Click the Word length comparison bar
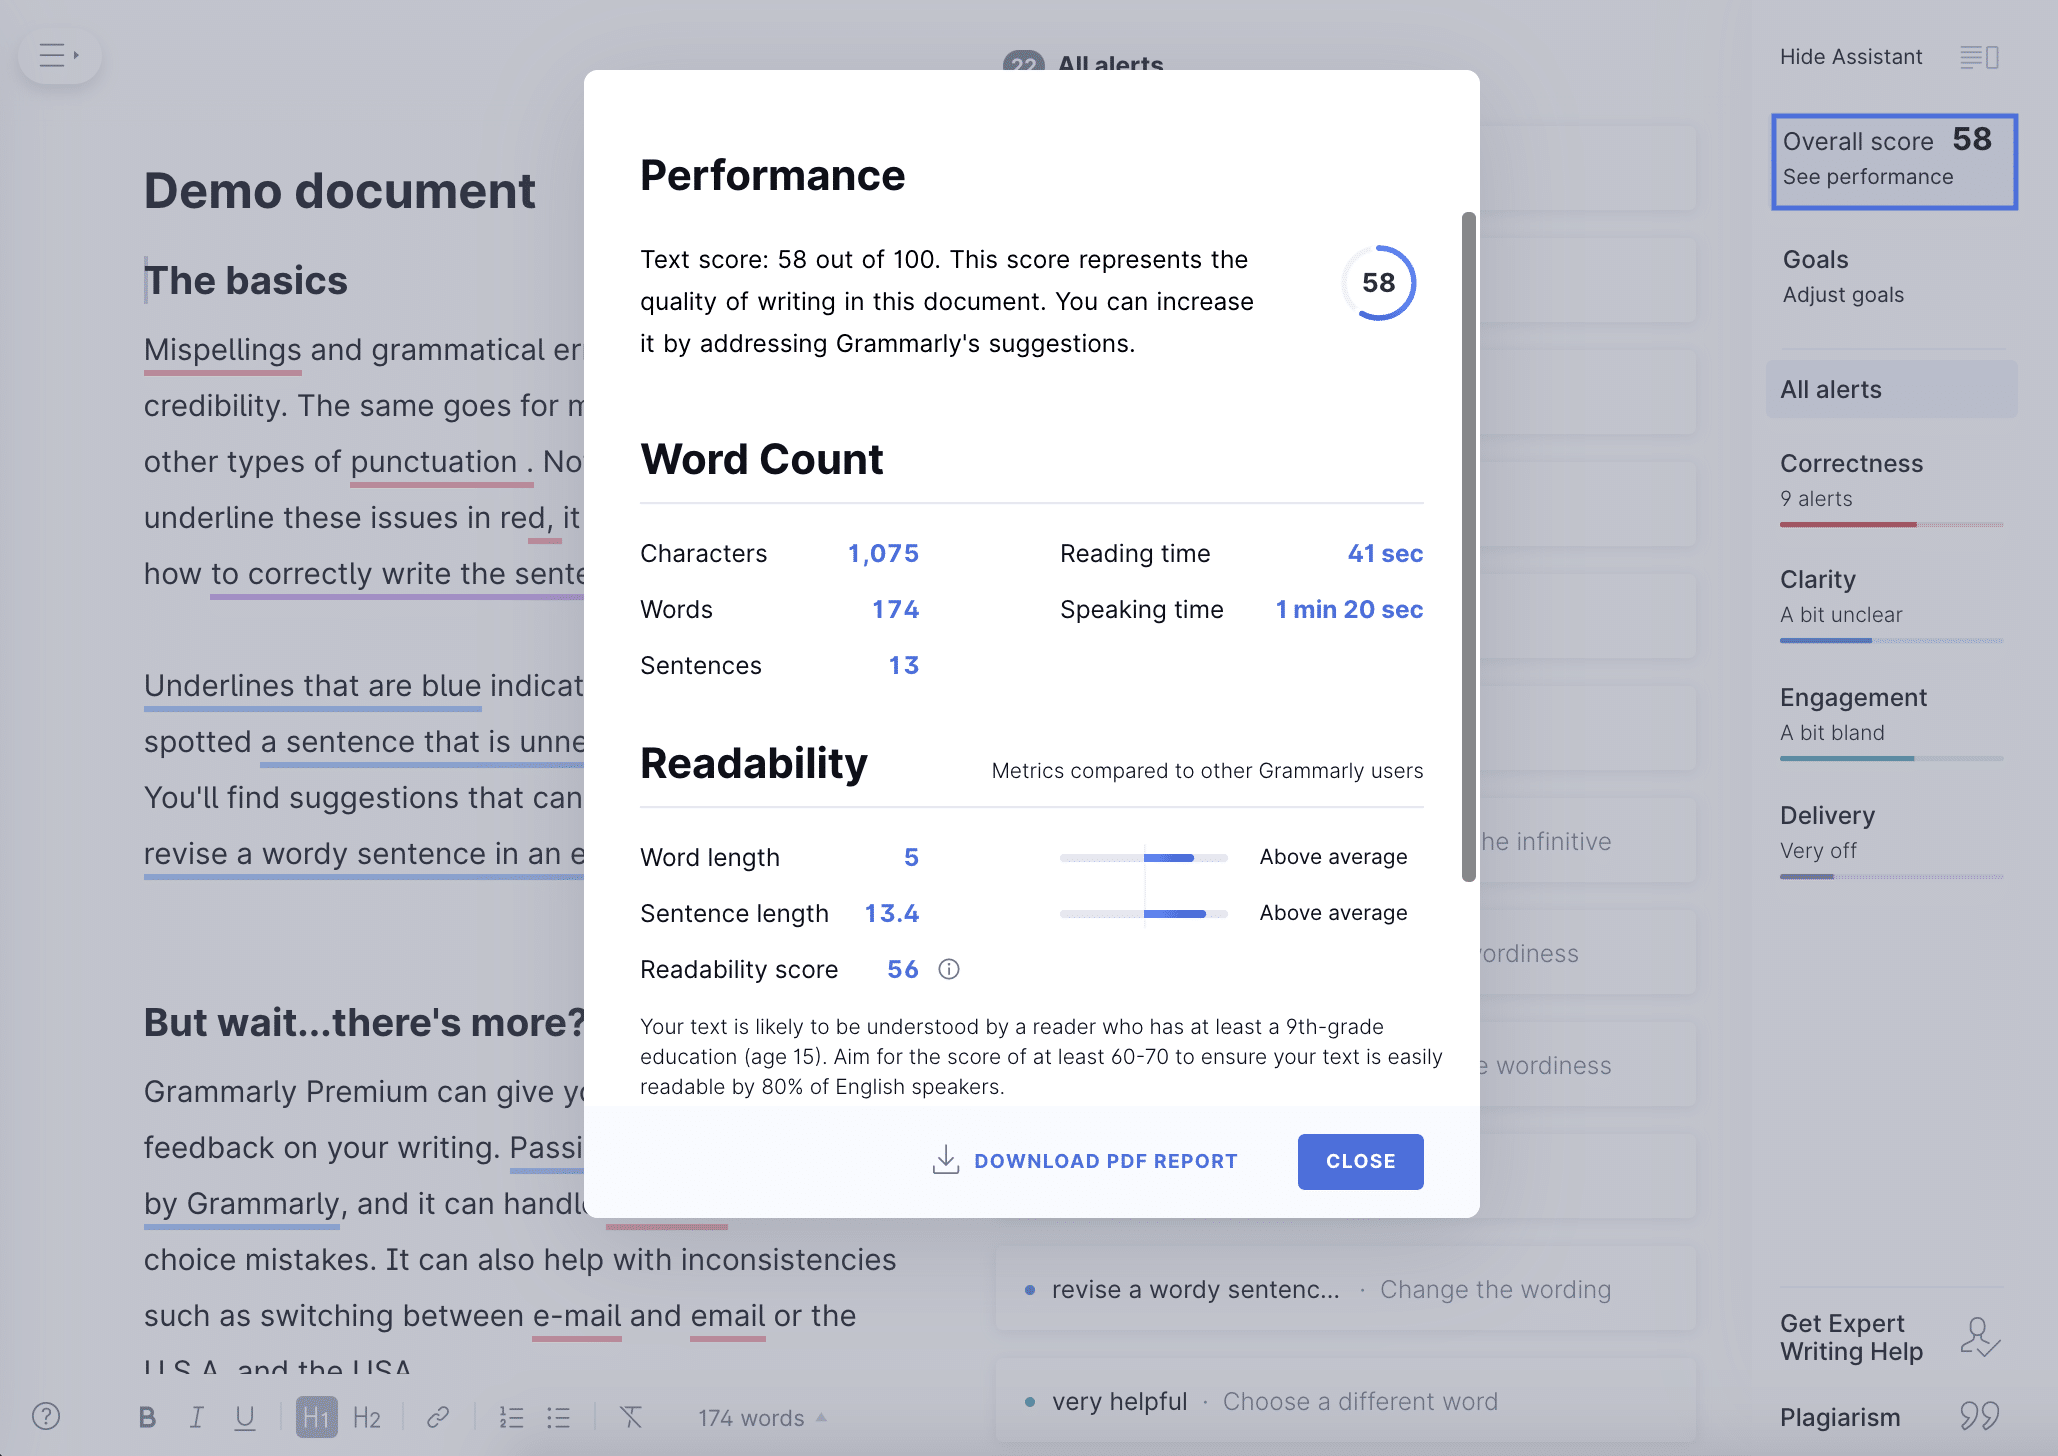This screenshot has height=1456, width=2058. [1144, 857]
